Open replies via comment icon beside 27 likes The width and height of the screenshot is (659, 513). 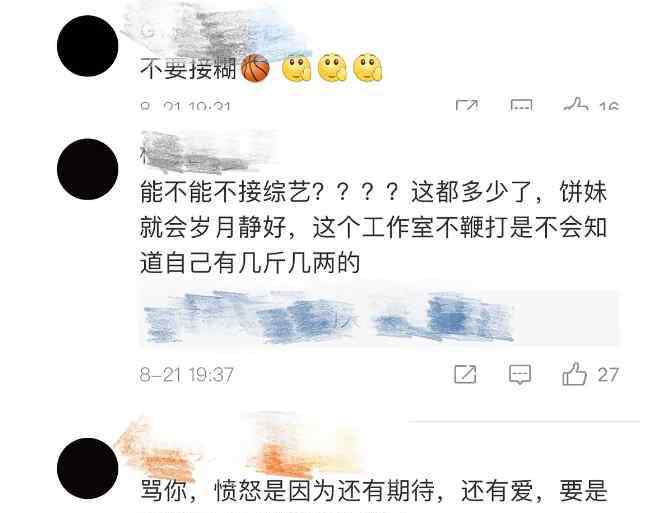(519, 374)
